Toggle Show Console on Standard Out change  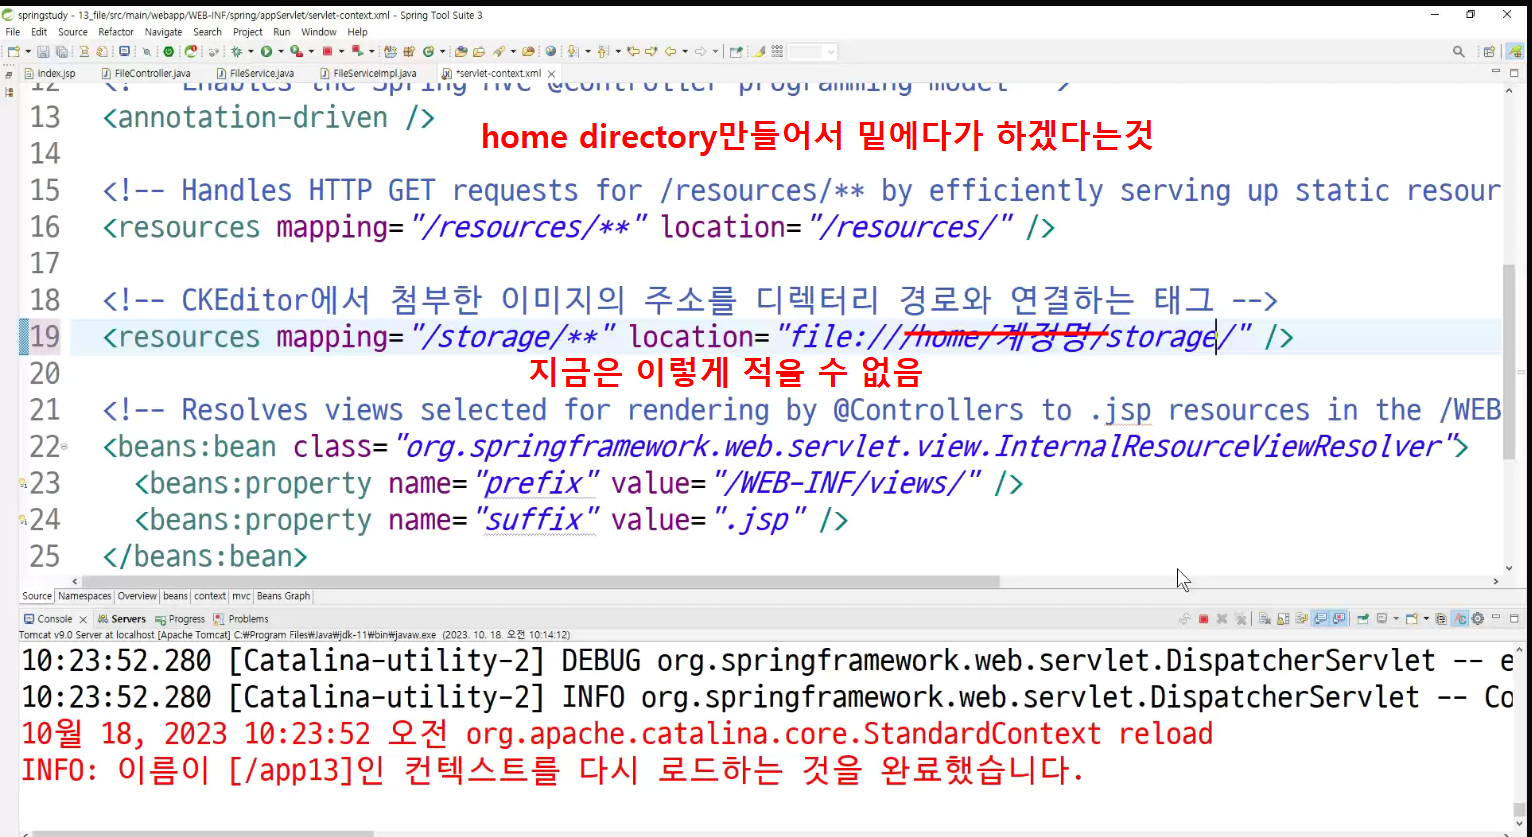[1321, 619]
